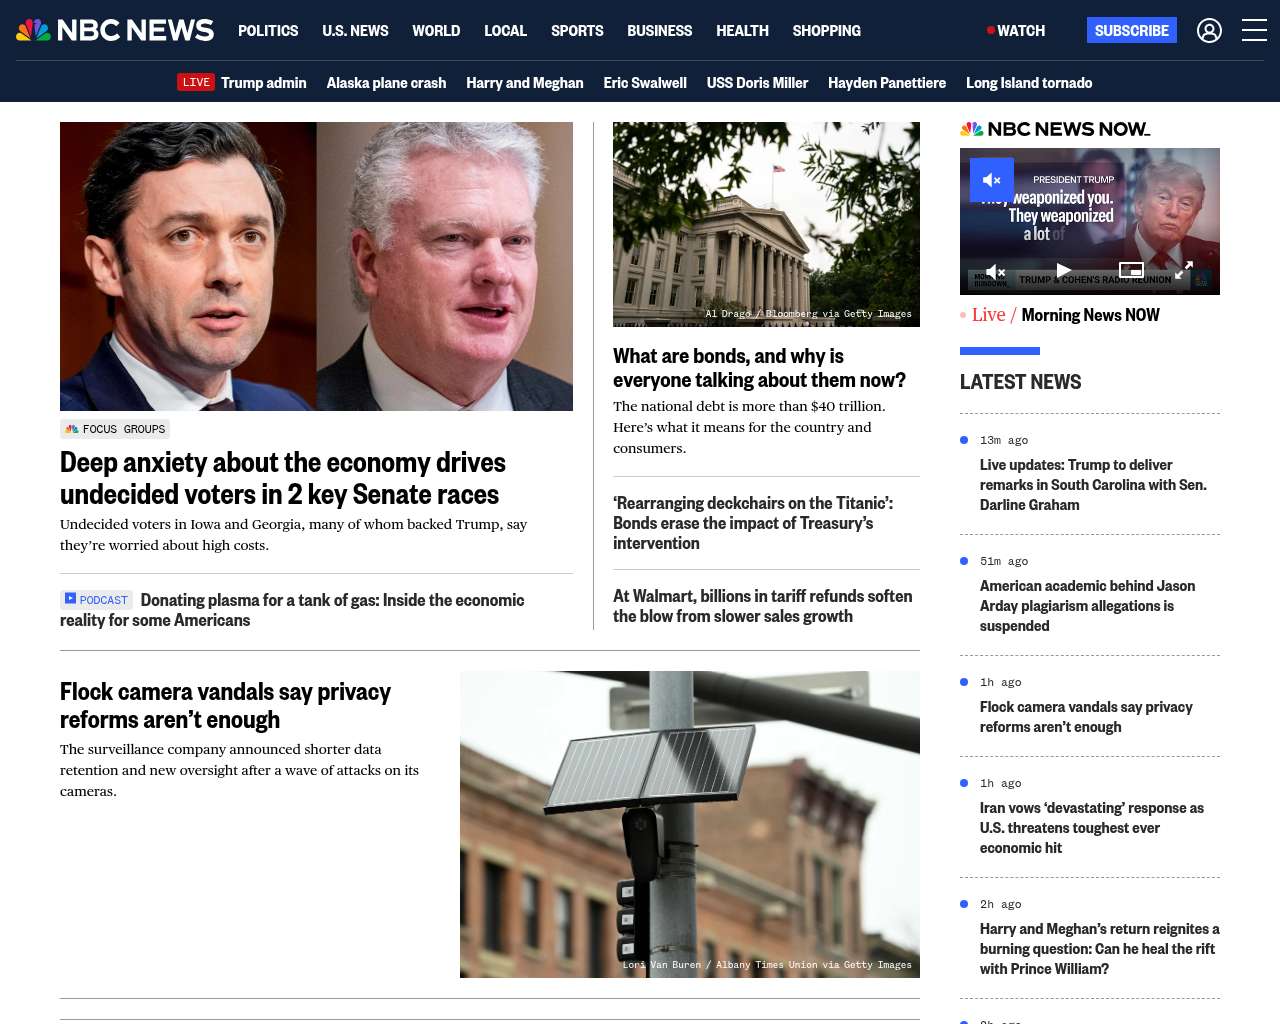1280x1024 pixels.
Task: Go to the World section
Action: point(436,31)
